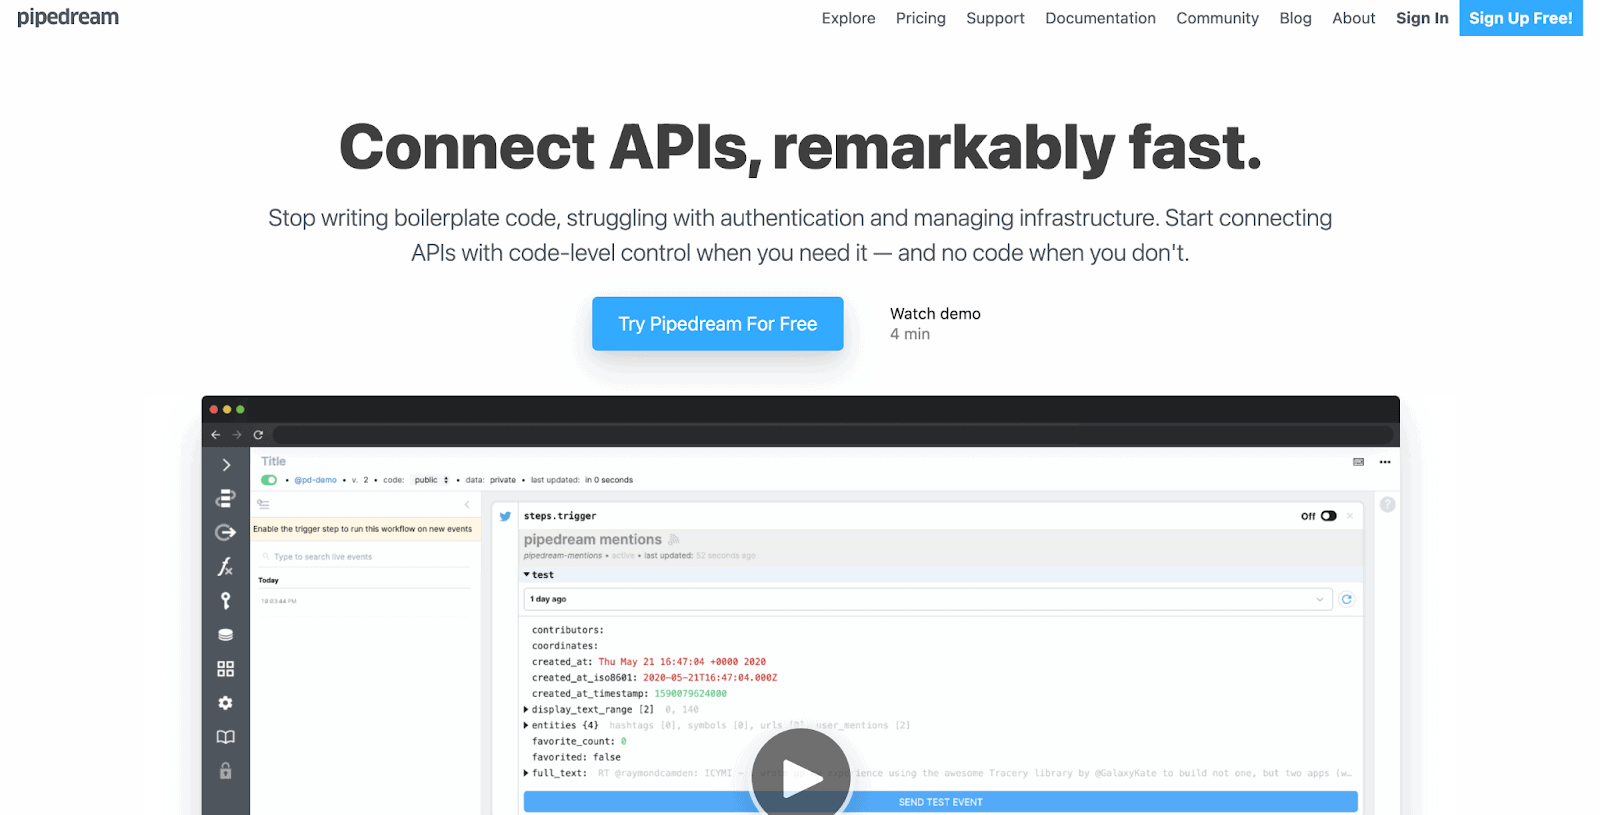Expand the sidebar with the chevron icon

pyautogui.click(x=226, y=465)
